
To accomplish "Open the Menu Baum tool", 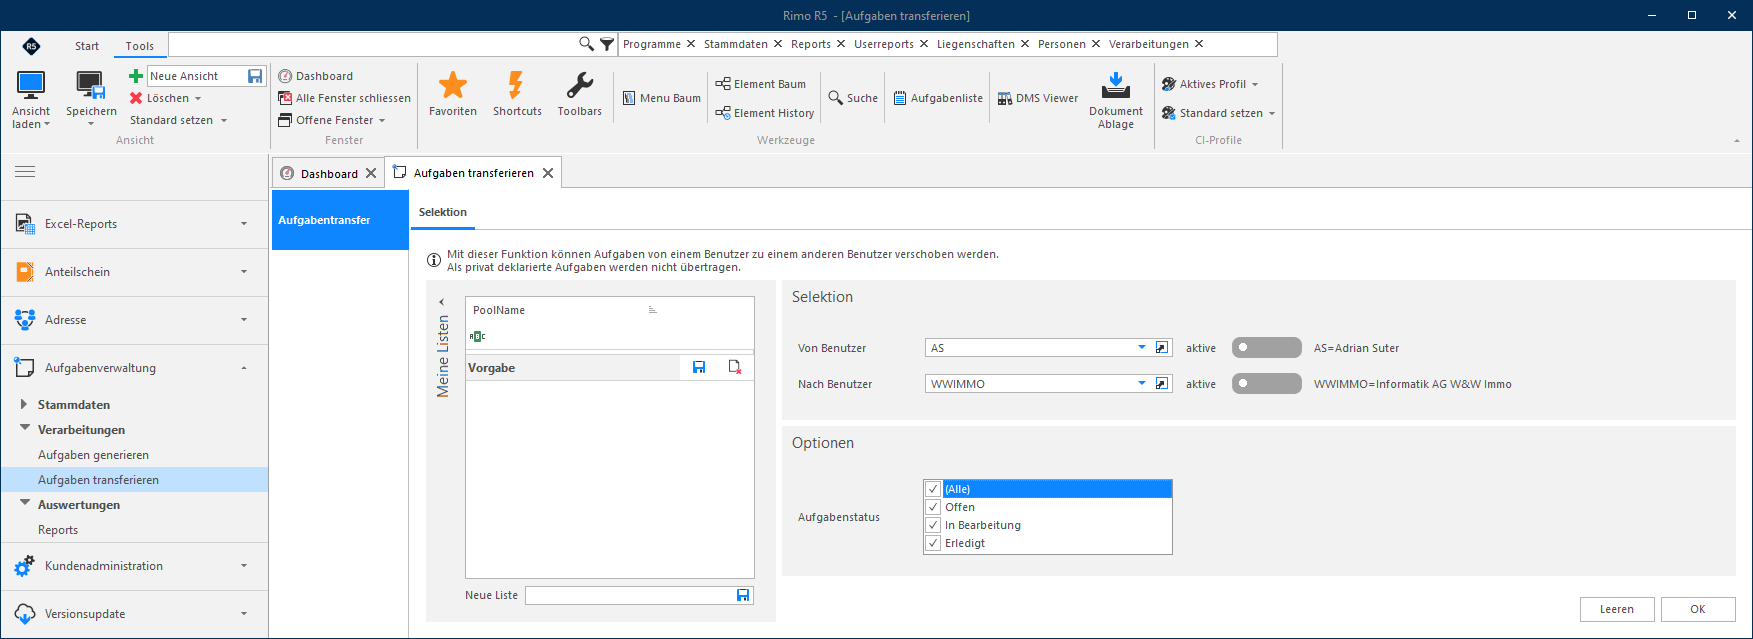I will coord(661,98).
